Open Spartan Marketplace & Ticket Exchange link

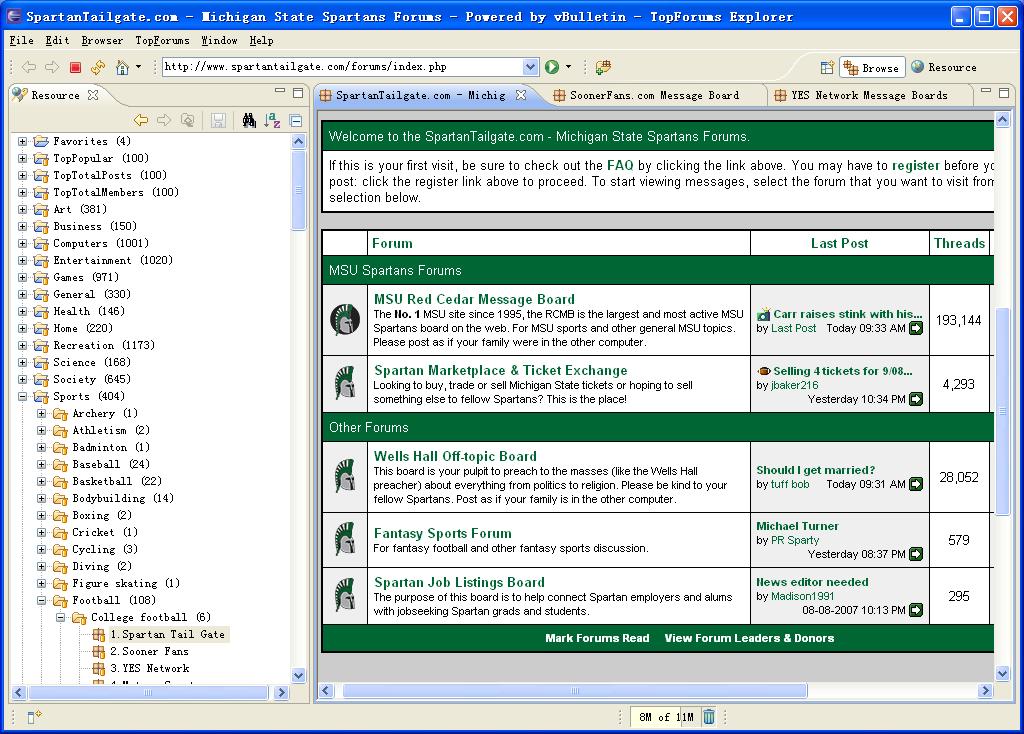point(500,370)
